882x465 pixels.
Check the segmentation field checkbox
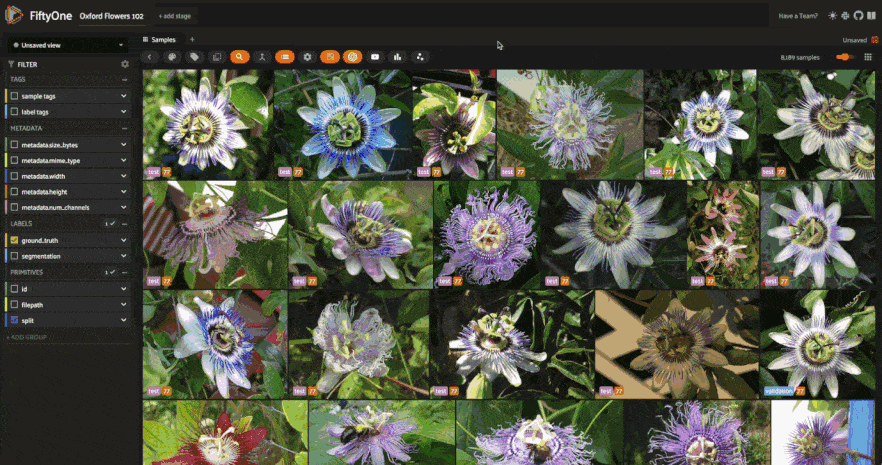(x=15, y=256)
